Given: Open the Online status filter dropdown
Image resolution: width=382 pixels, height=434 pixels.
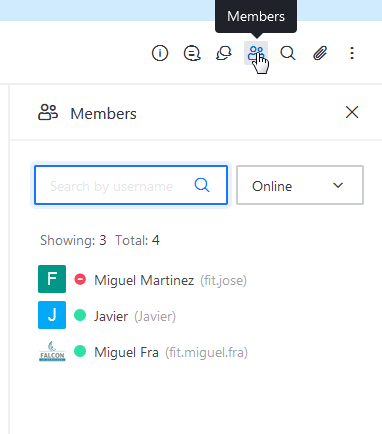Looking at the screenshot, I should [300, 185].
